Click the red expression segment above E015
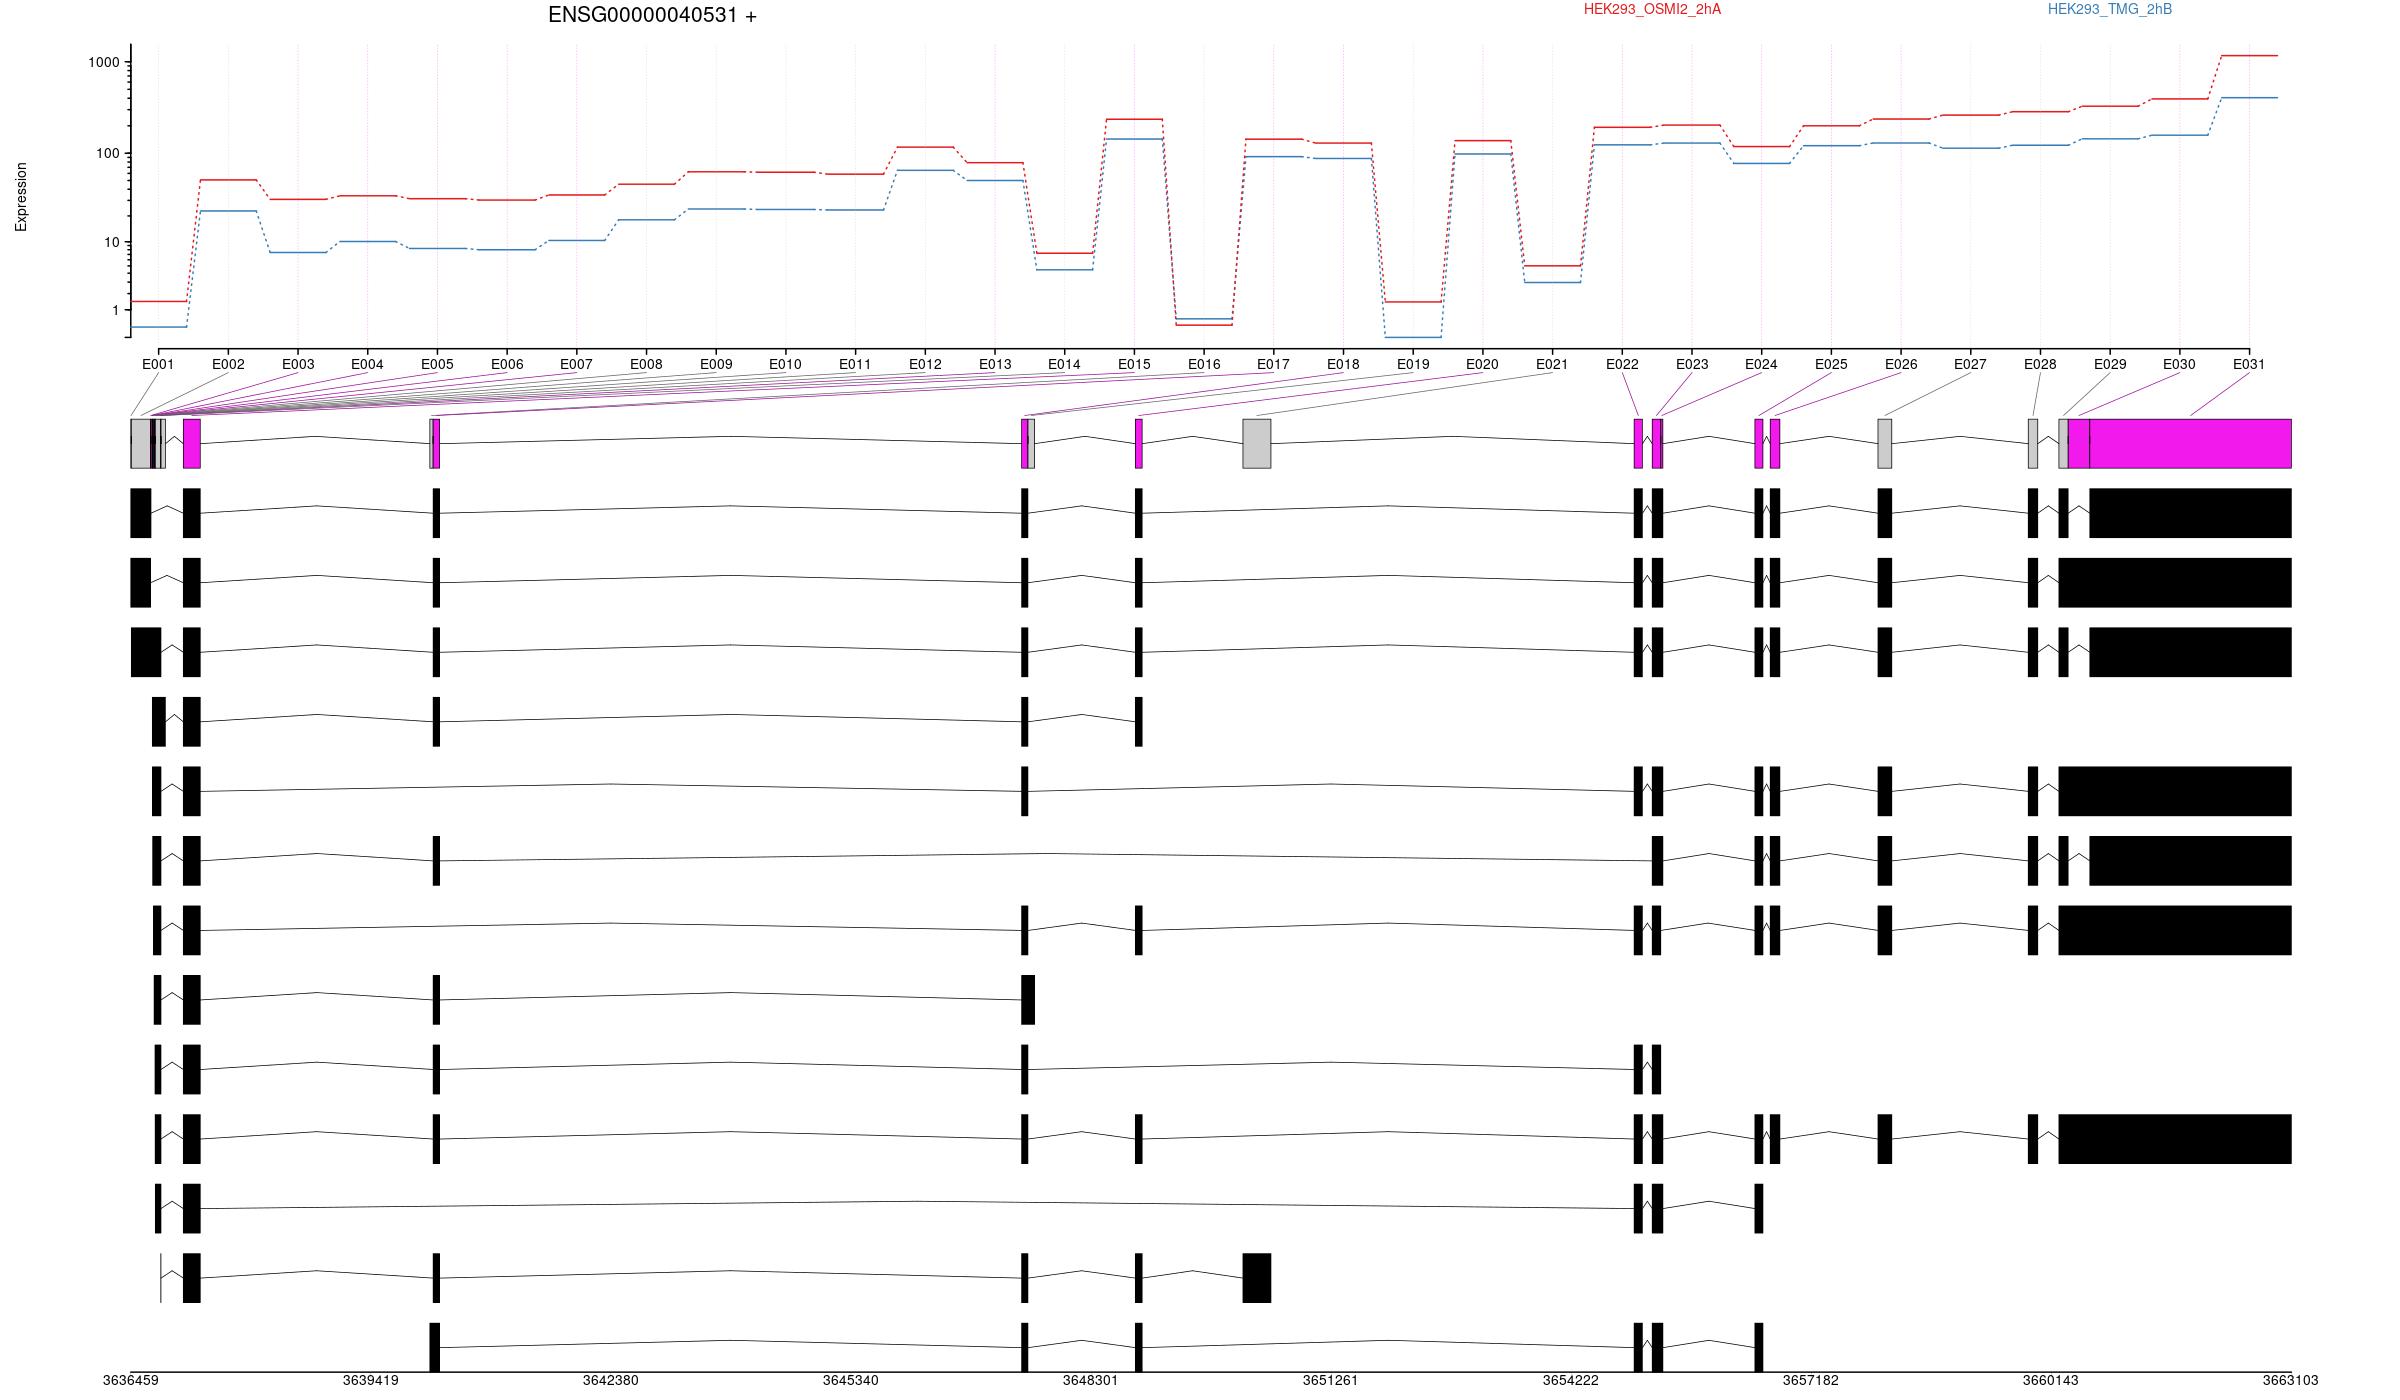 1134,119
